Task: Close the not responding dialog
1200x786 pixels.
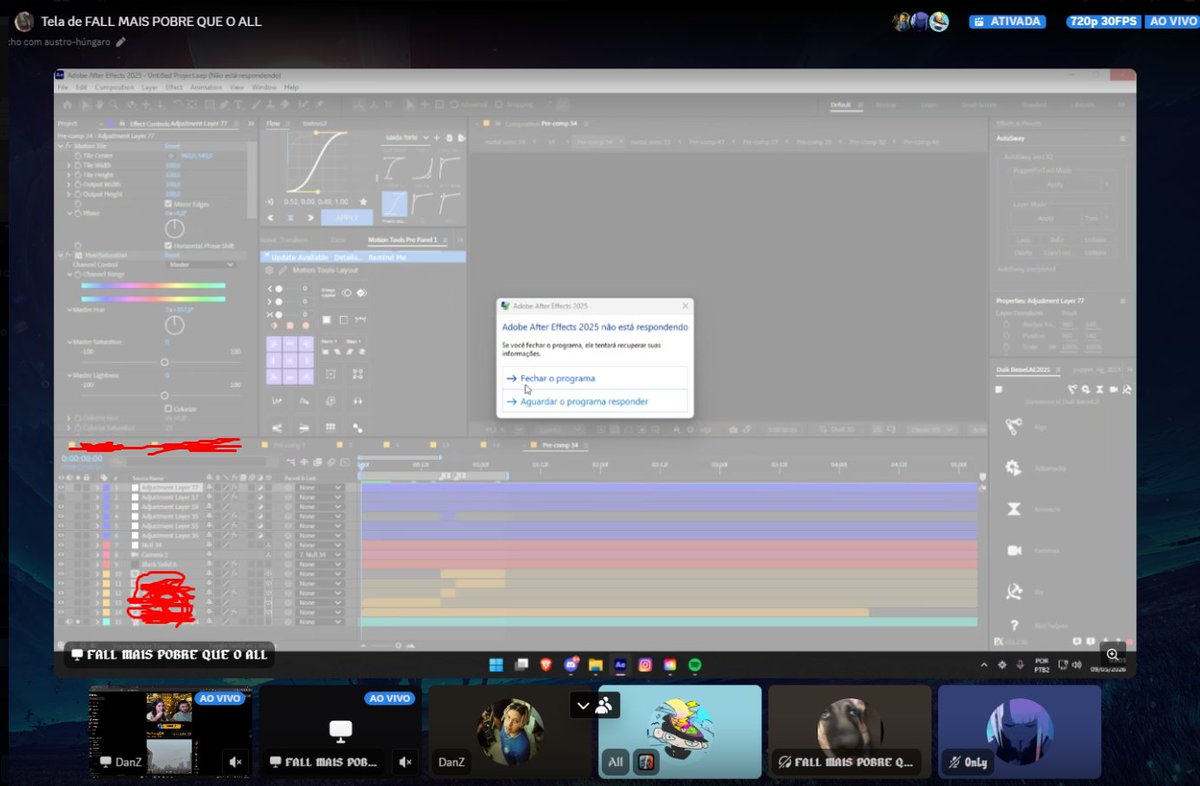Action: 685,305
